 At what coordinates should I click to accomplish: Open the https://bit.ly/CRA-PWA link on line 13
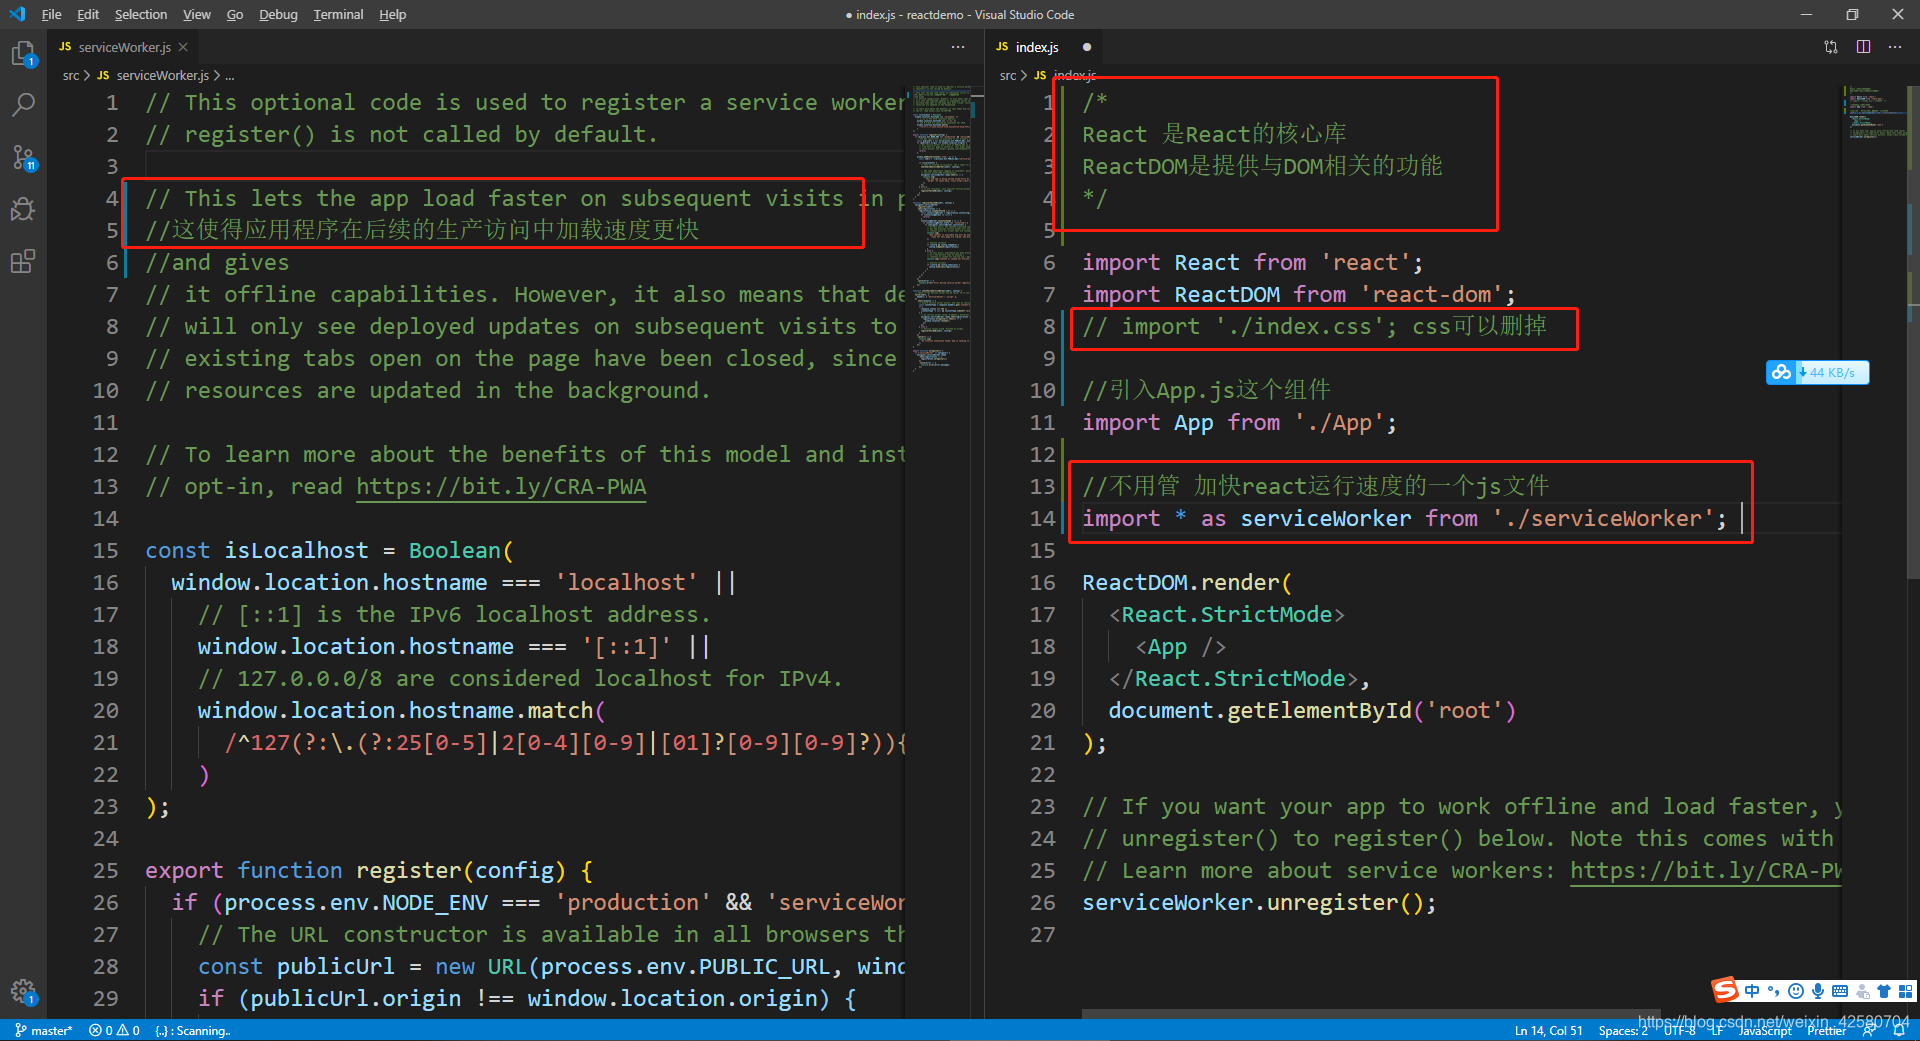[x=501, y=487]
